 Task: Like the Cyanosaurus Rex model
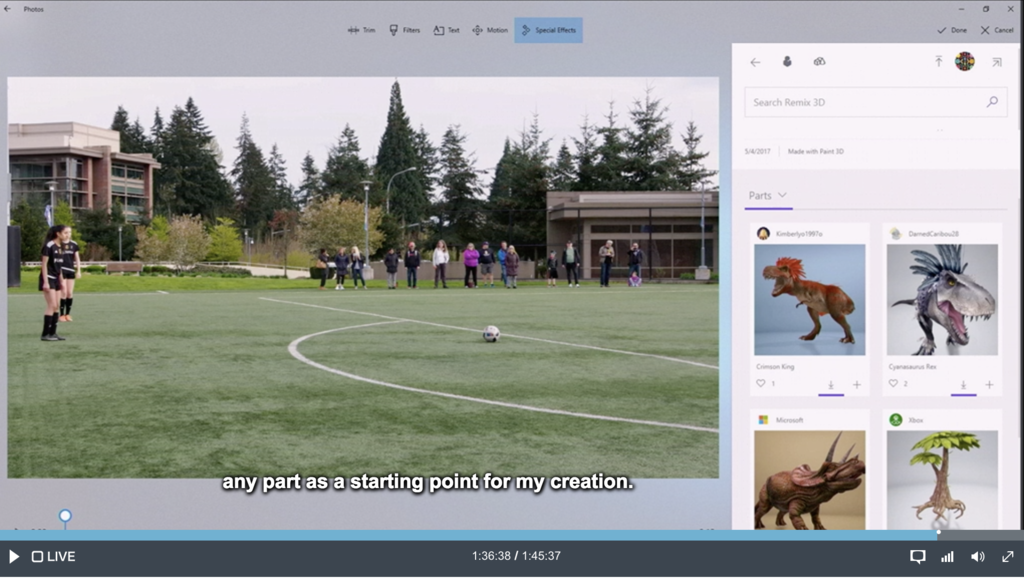click(x=893, y=384)
